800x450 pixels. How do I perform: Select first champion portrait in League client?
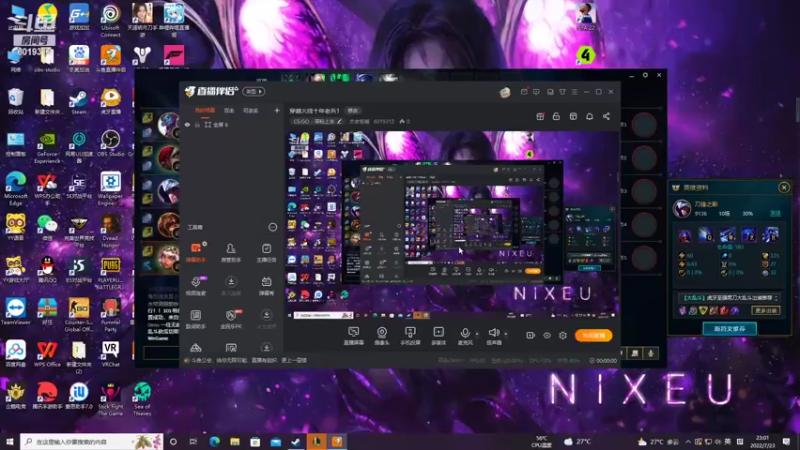coord(167,124)
